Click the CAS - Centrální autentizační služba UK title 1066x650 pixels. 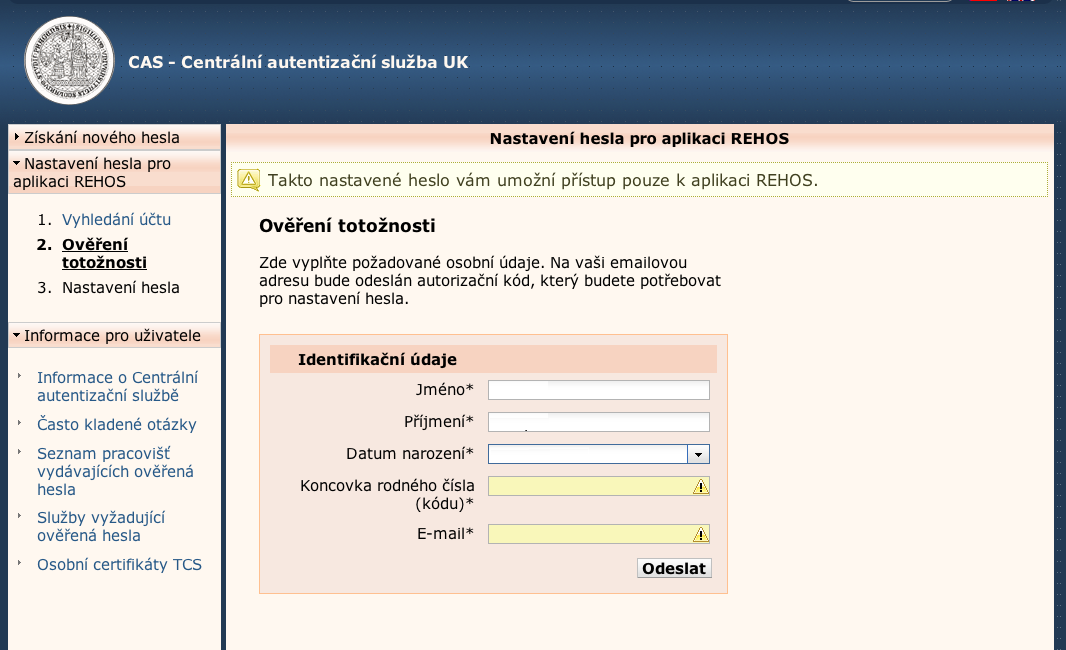298,63
